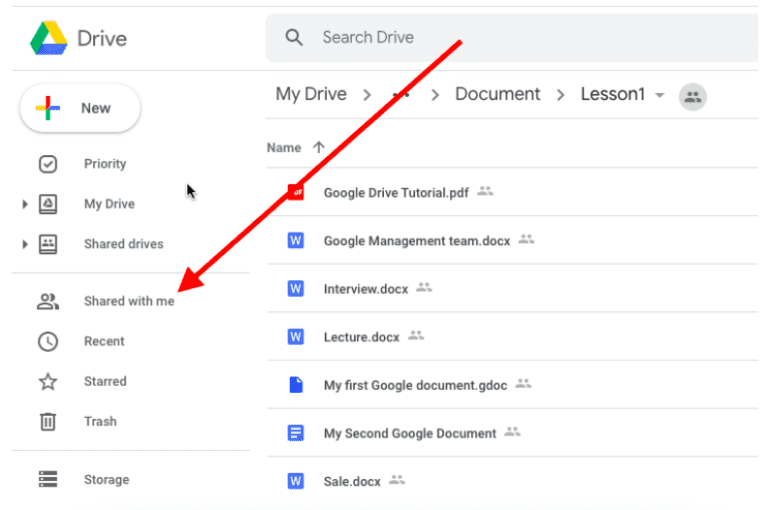Open Priority in the sidebar
Image resolution: width=768 pixels, height=510 pixels.
tap(105, 164)
